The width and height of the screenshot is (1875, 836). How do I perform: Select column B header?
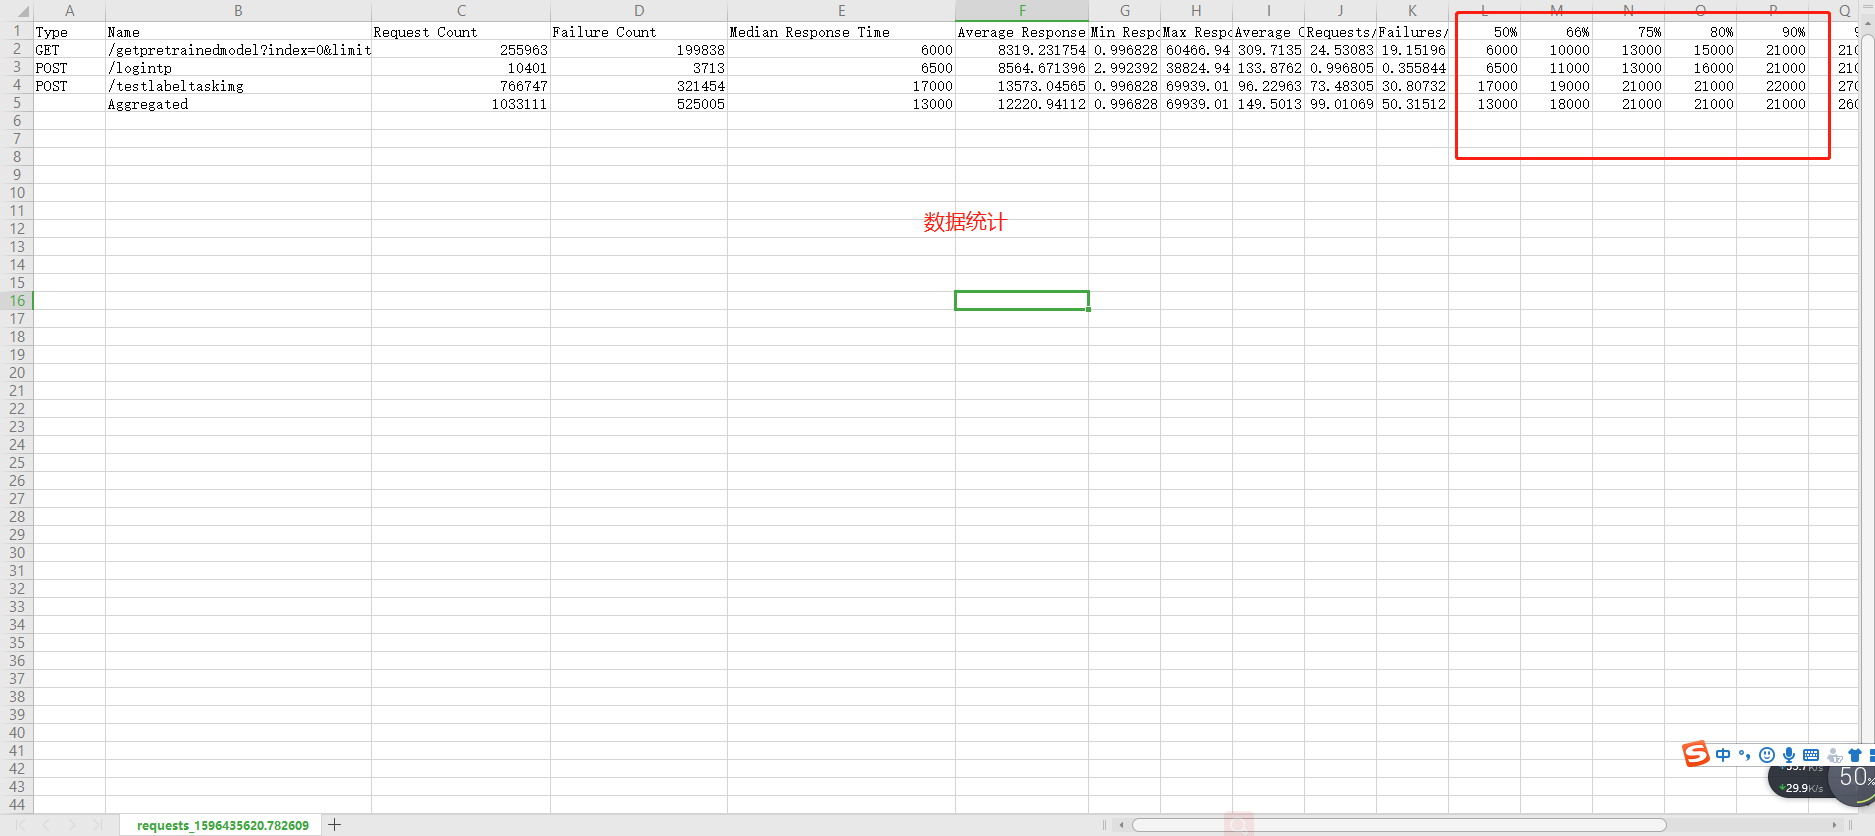(238, 11)
